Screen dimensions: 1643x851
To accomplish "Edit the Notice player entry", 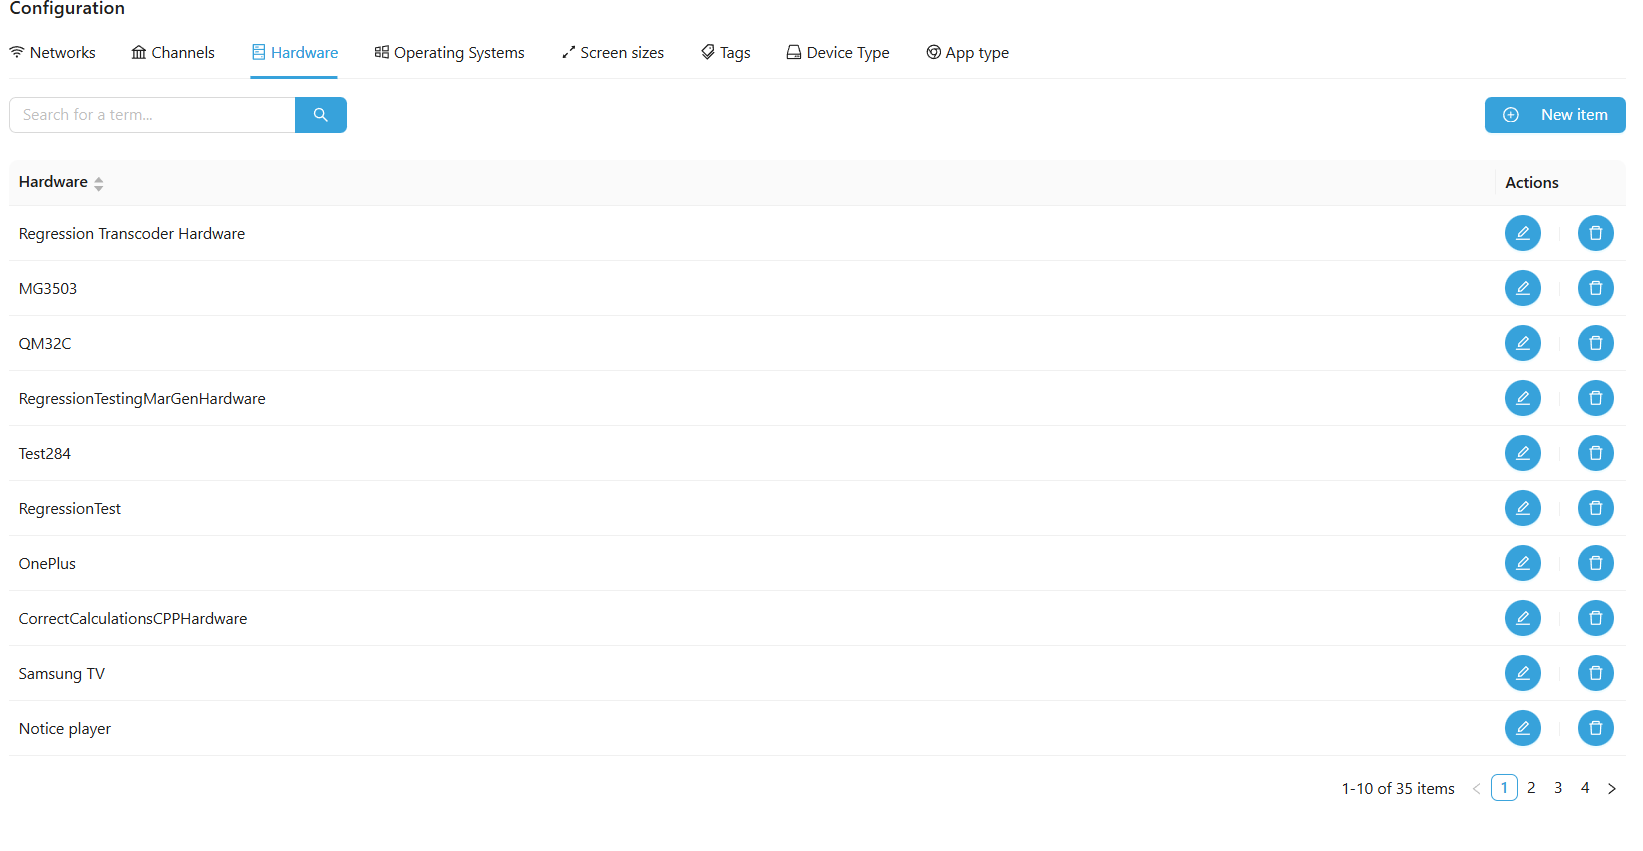I will [1522, 728].
